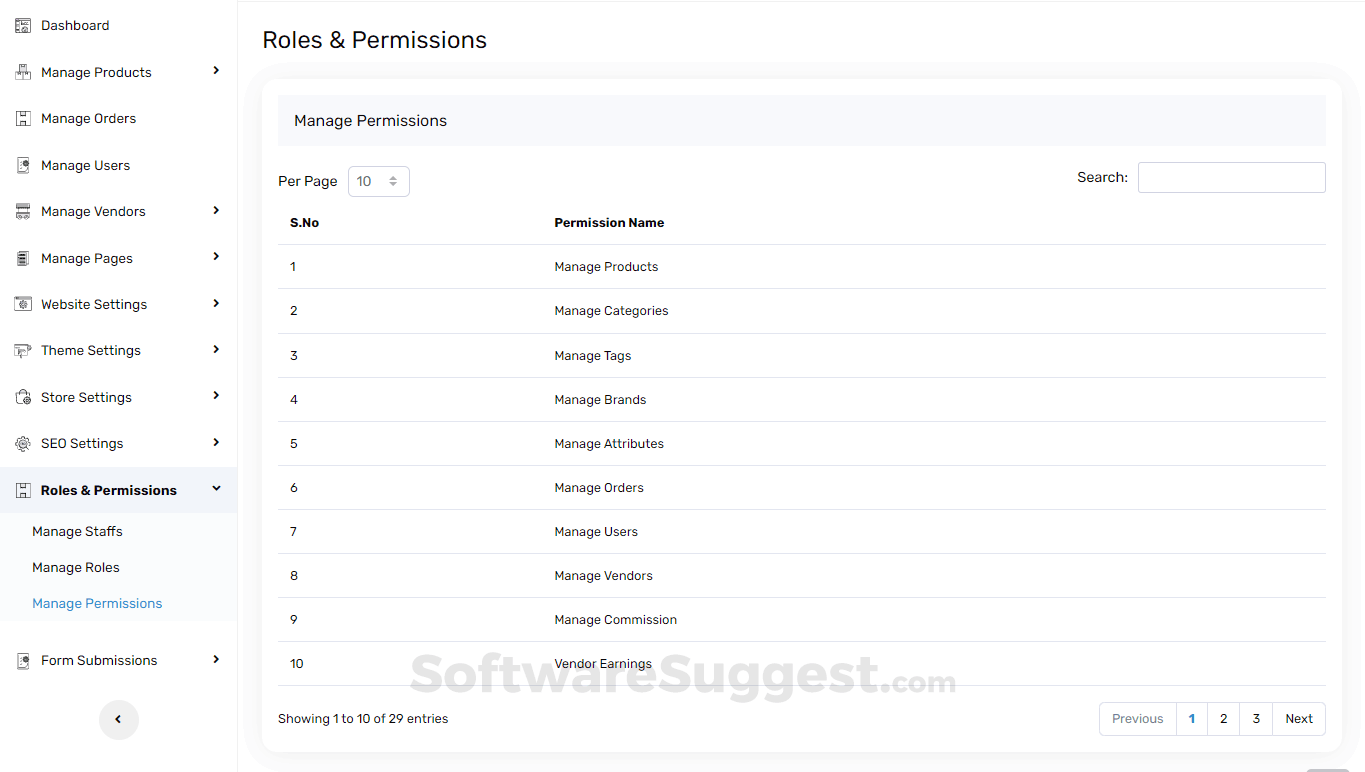Viewport: 1365px width, 772px height.
Task: Click the Manage Products sidebar icon
Action: 21,71
